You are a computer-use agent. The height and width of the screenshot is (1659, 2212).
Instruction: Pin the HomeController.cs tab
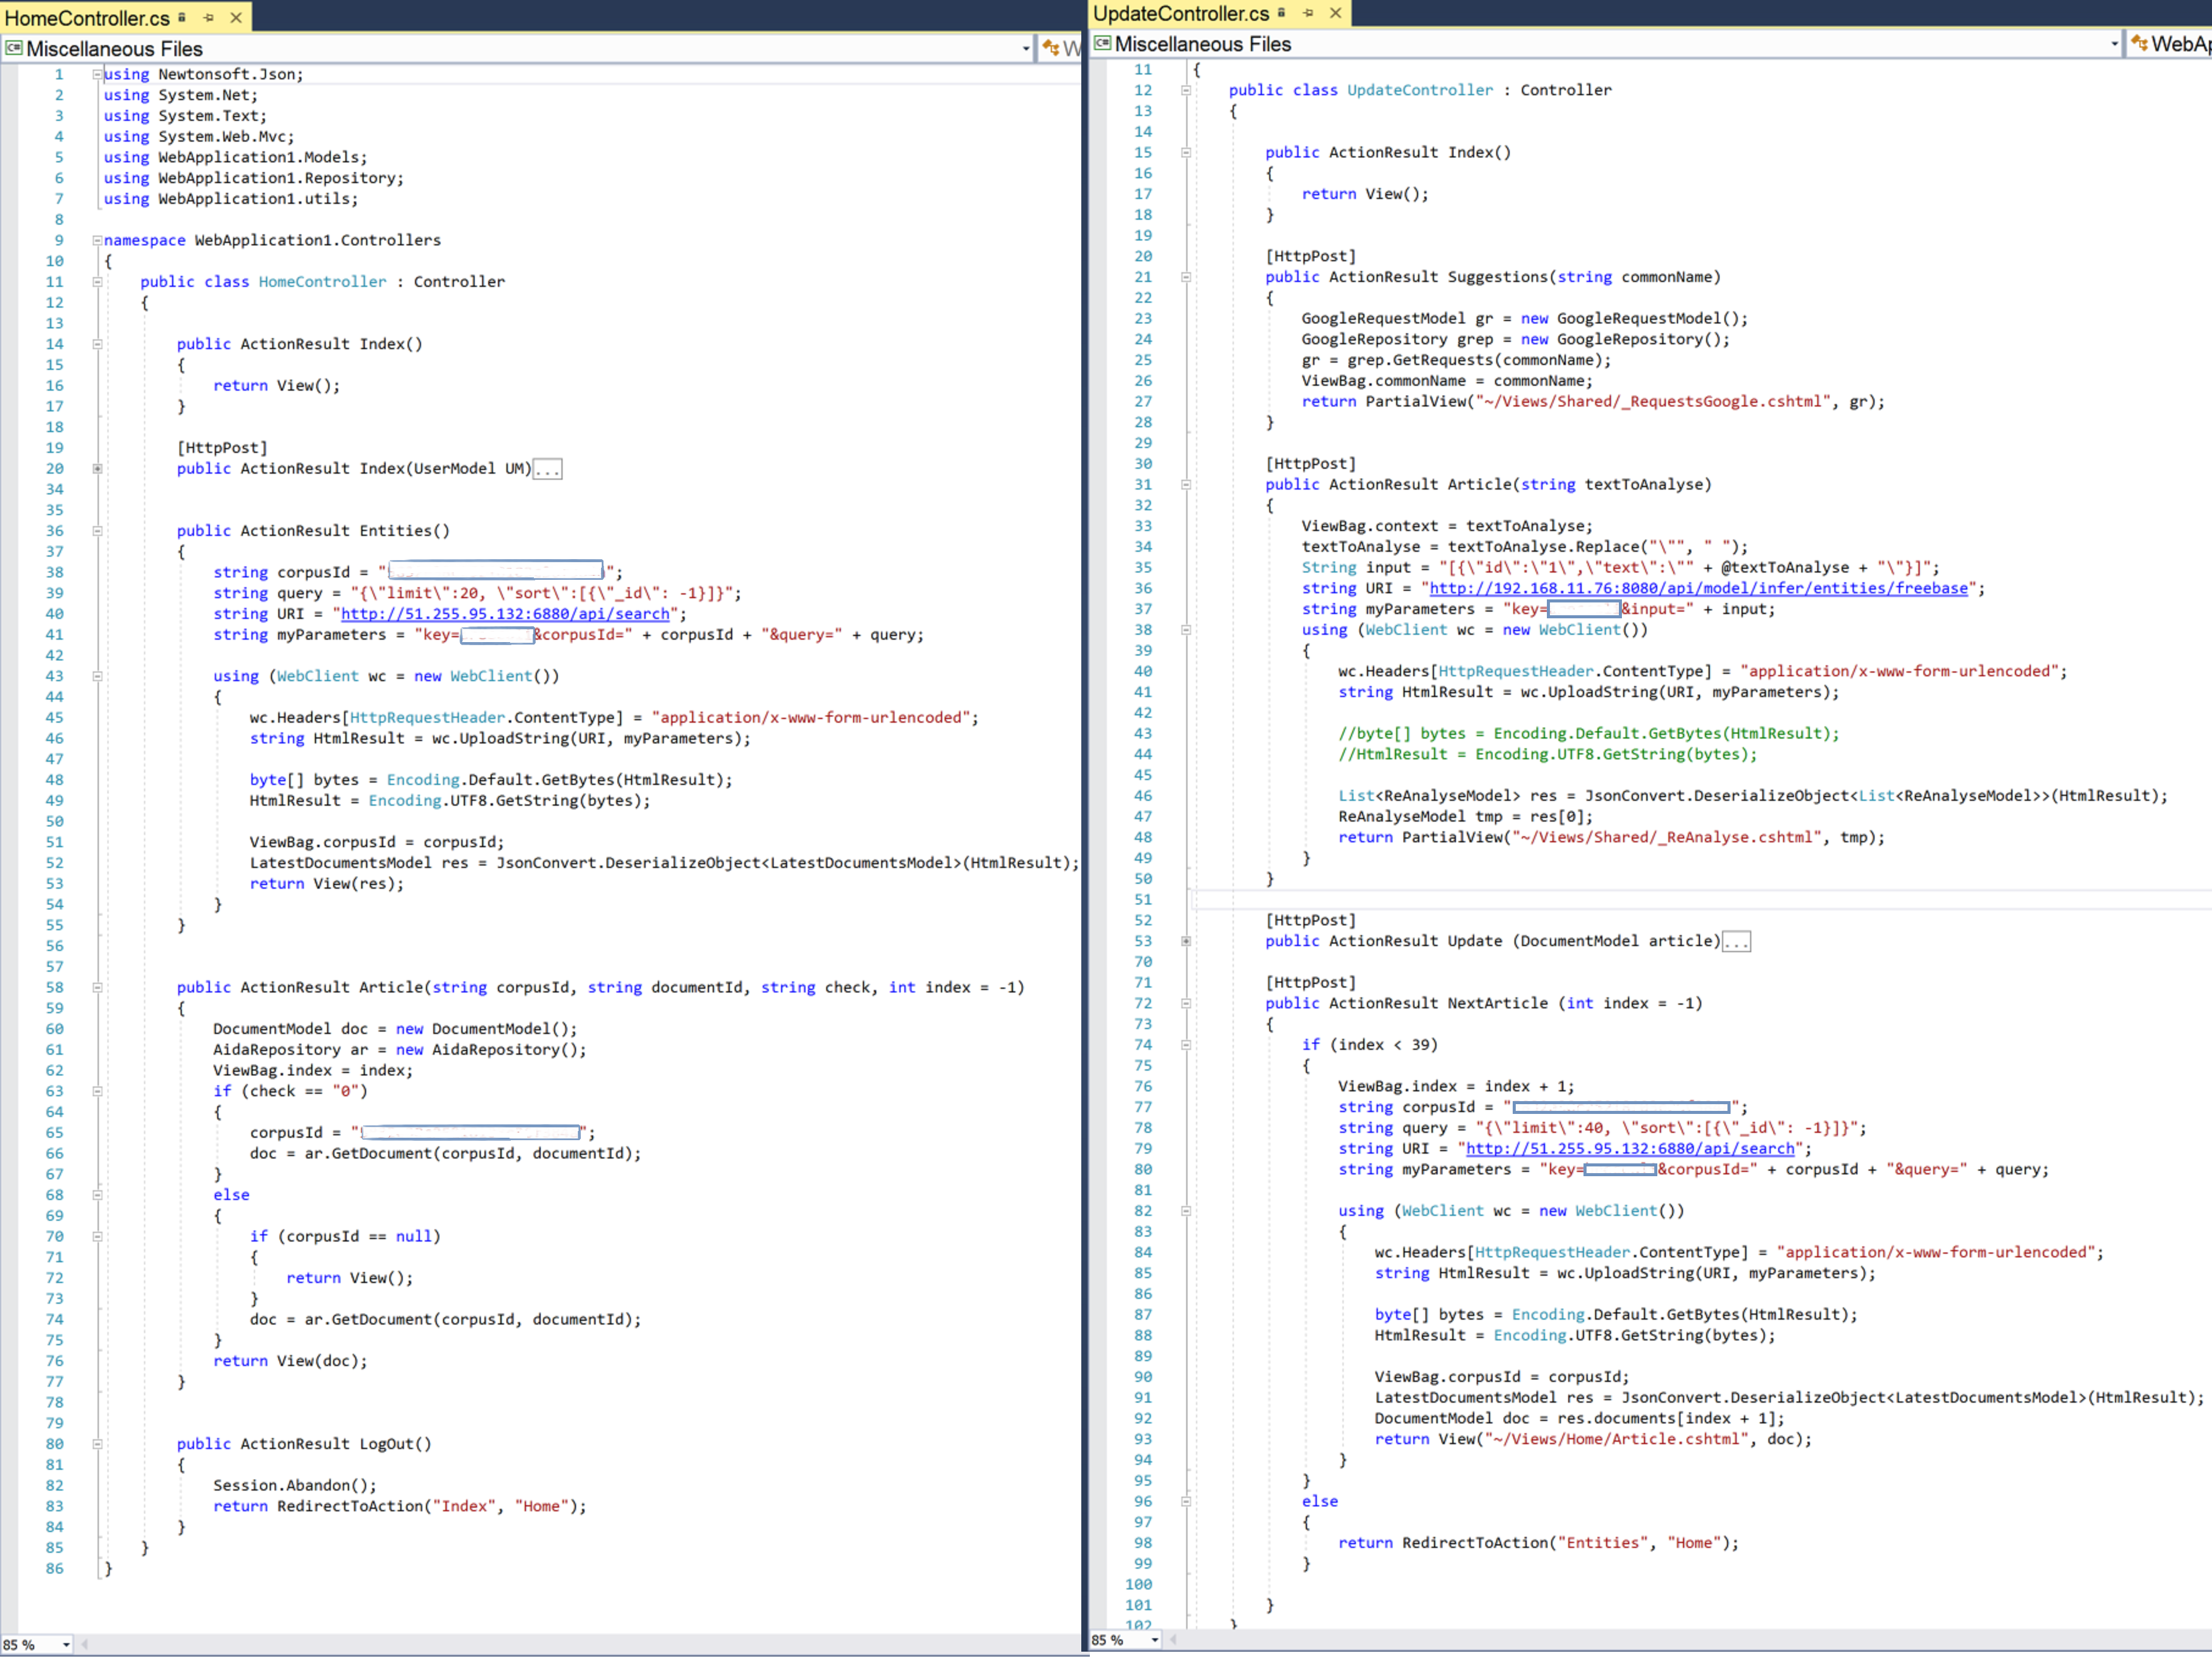pyautogui.click(x=208, y=18)
